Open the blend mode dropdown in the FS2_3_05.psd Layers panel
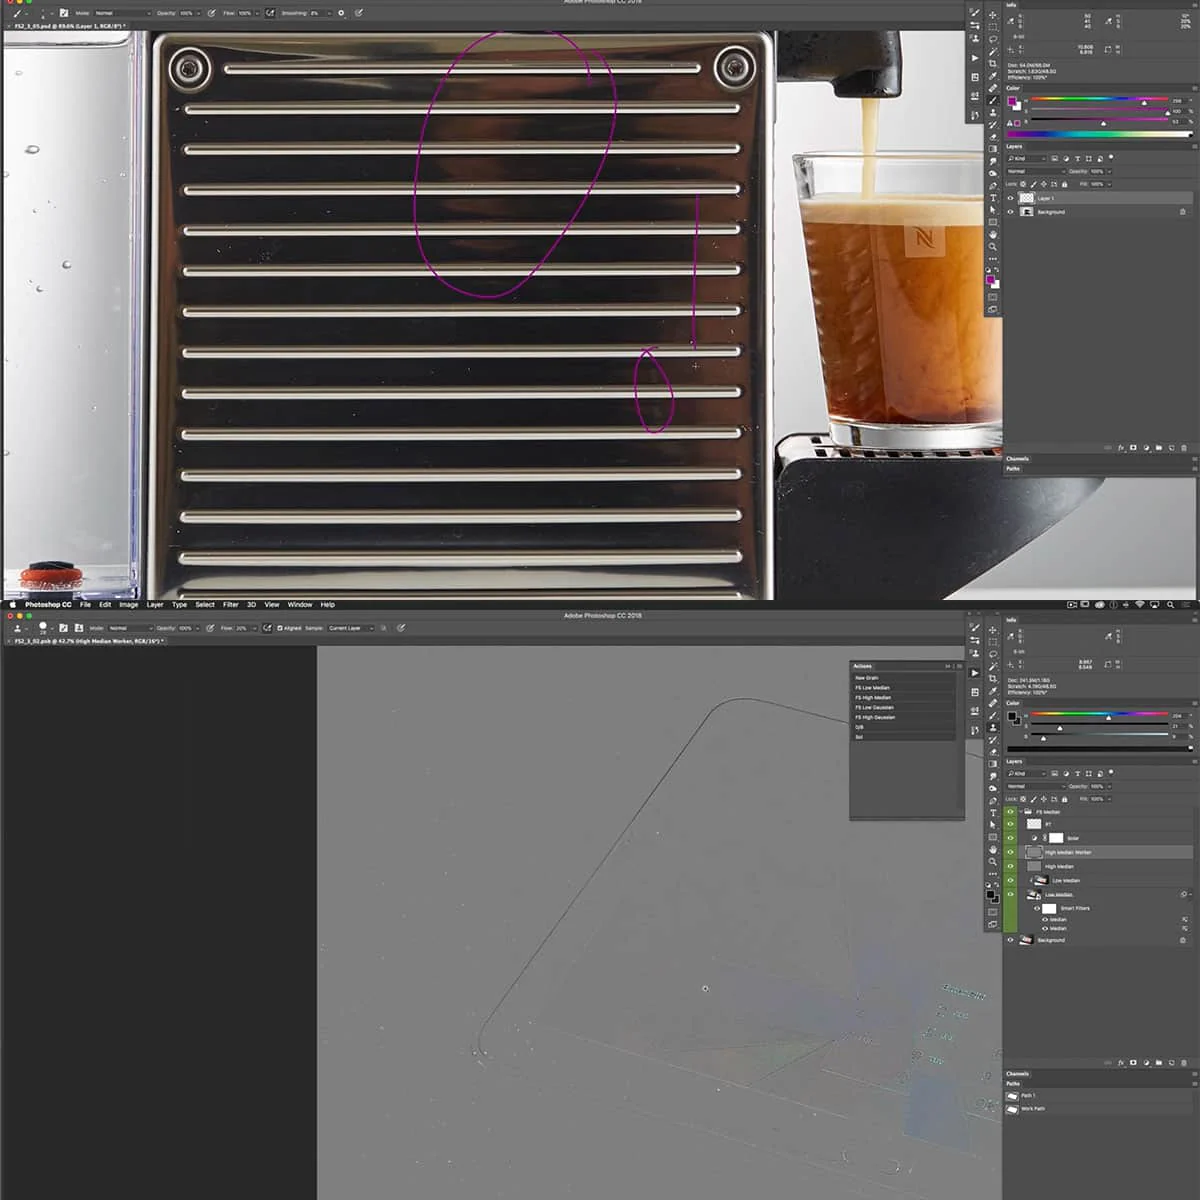Image resolution: width=1200 pixels, height=1200 pixels. (1036, 171)
